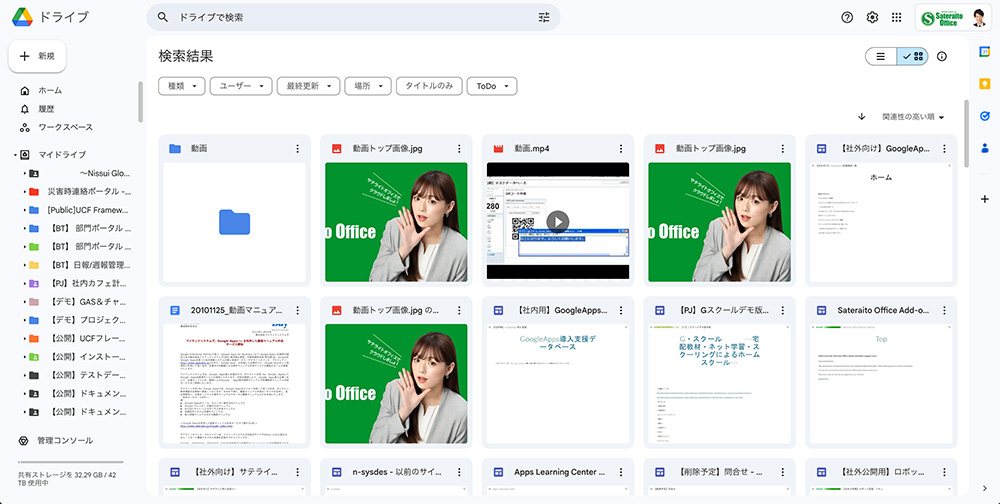This screenshot has height=504, width=1000.
Task: Open the help question mark icon
Action: pyautogui.click(x=847, y=17)
